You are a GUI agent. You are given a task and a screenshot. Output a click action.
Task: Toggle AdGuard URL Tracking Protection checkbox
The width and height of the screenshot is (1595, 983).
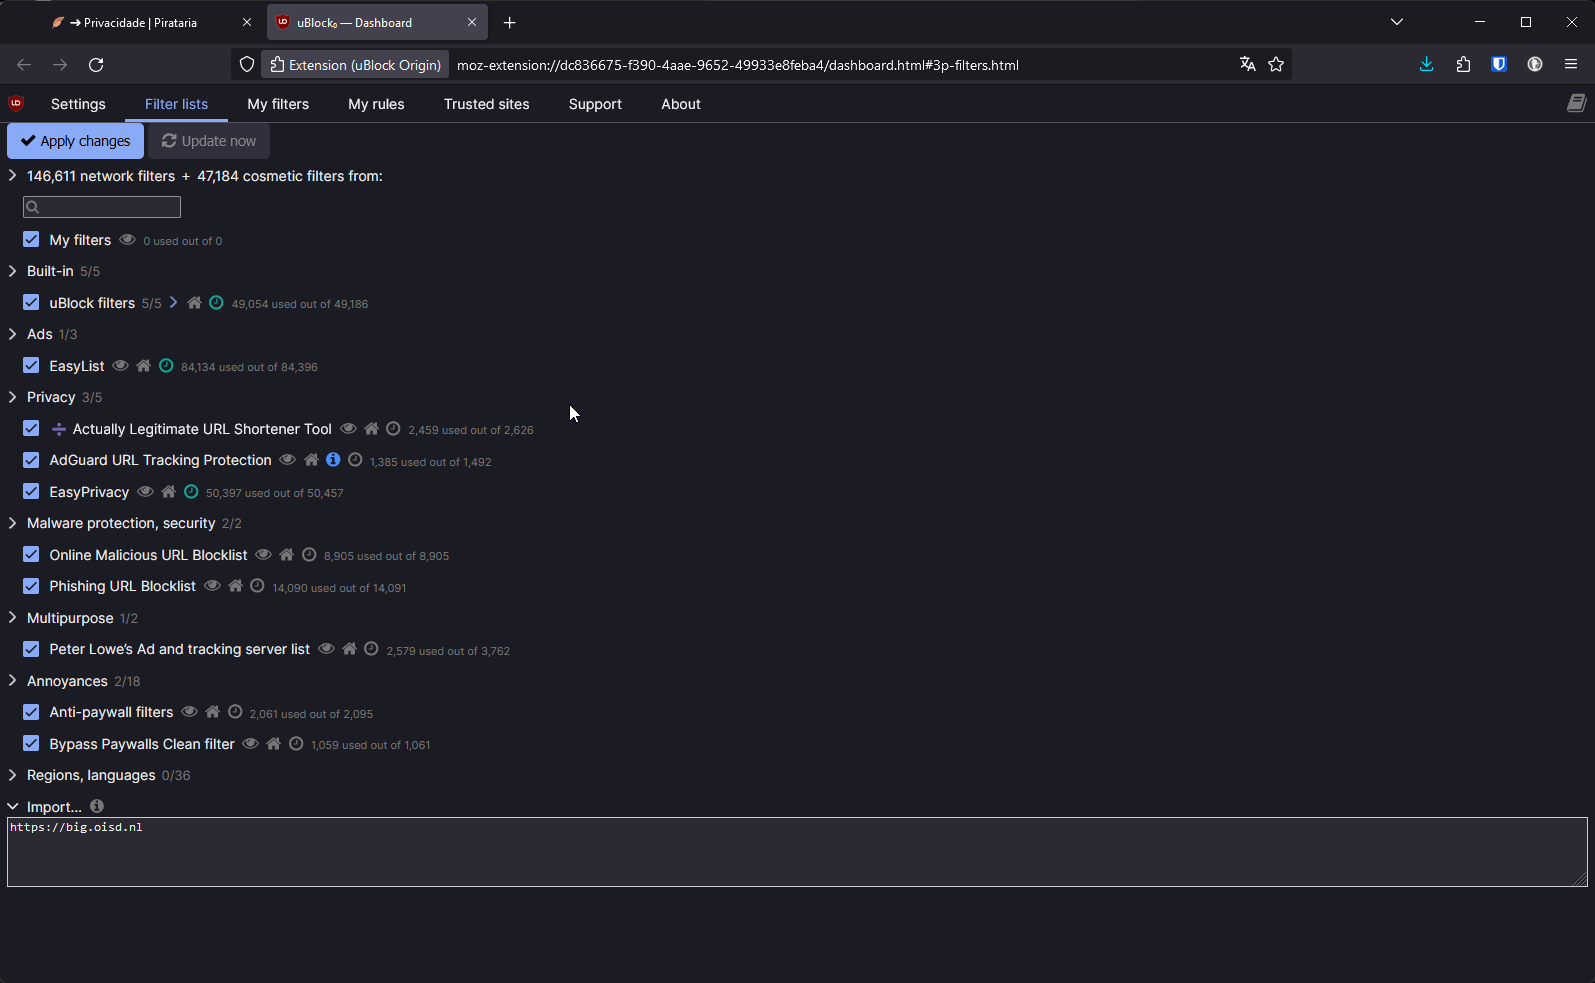(31, 460)
